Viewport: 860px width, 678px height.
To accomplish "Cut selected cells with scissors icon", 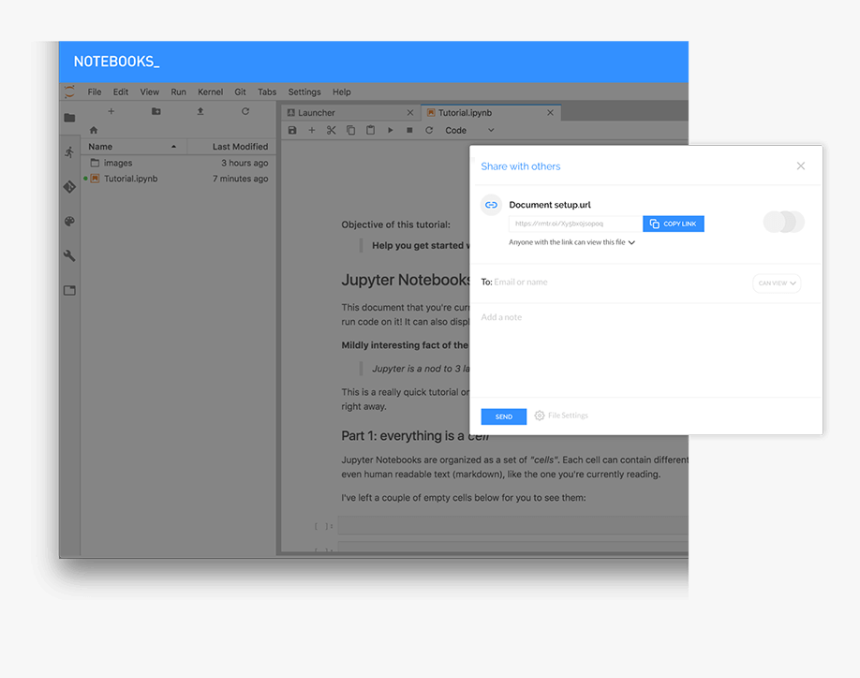I will point(331,130).
